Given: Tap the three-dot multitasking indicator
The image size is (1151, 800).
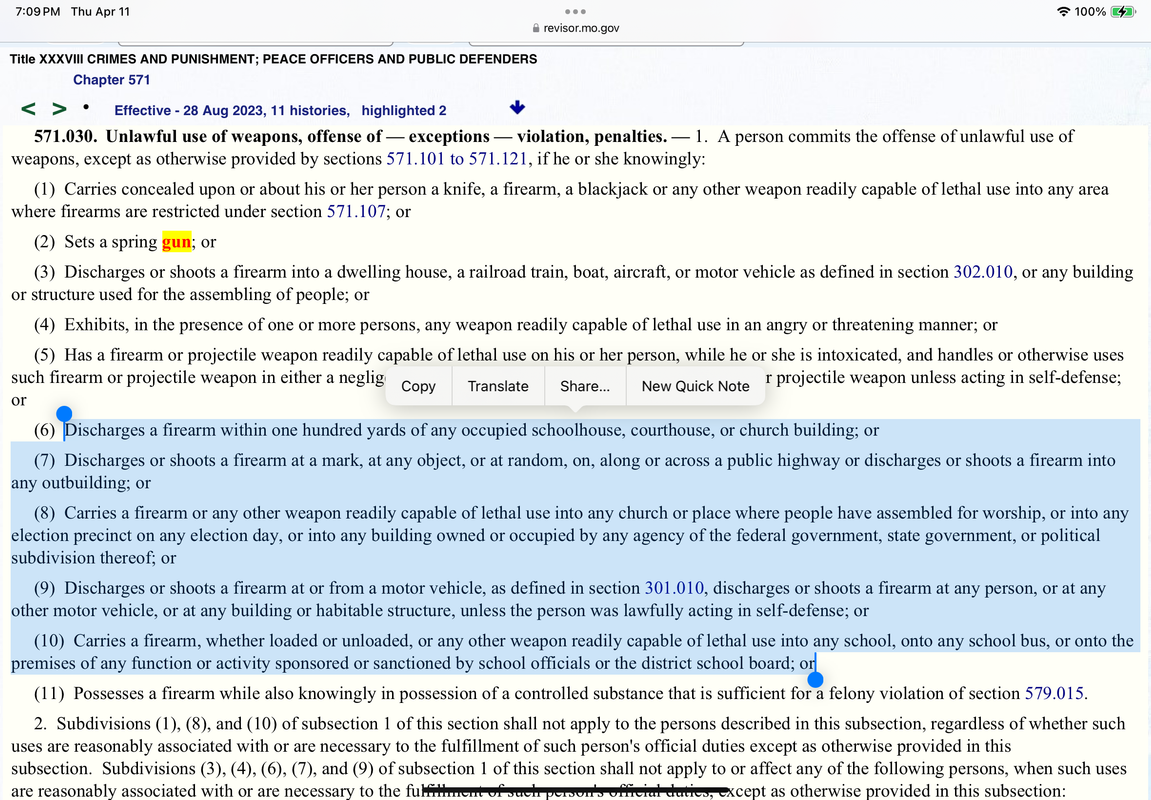Looking at the screenshot, I should pyautogui.click(x=576, y=12).
